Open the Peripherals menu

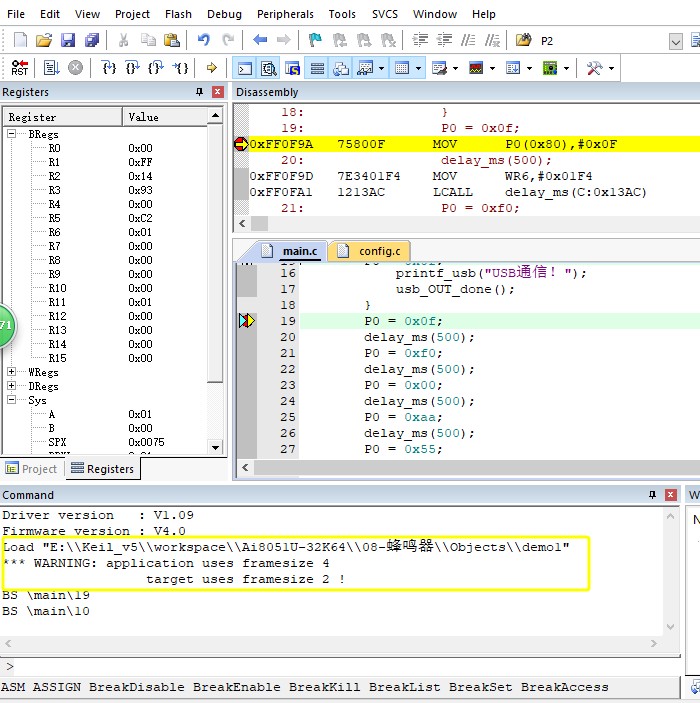(285, 14)
